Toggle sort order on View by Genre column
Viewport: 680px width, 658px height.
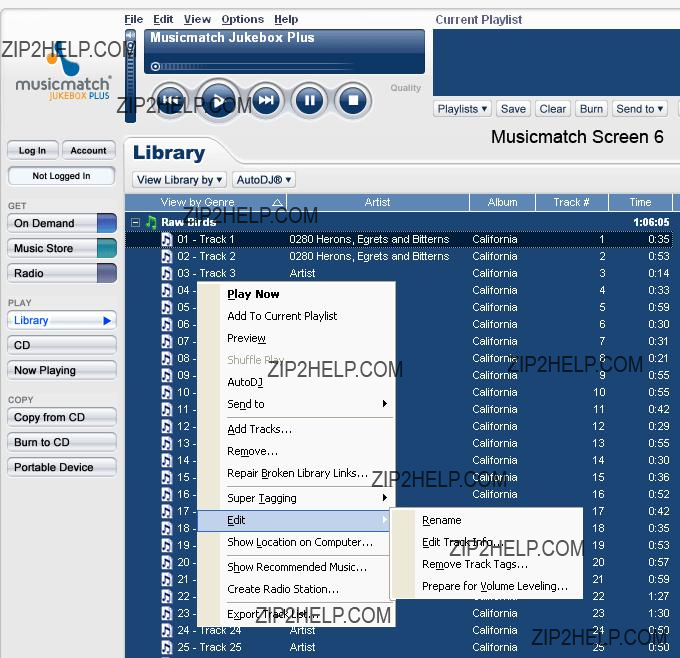pos(278,203)
